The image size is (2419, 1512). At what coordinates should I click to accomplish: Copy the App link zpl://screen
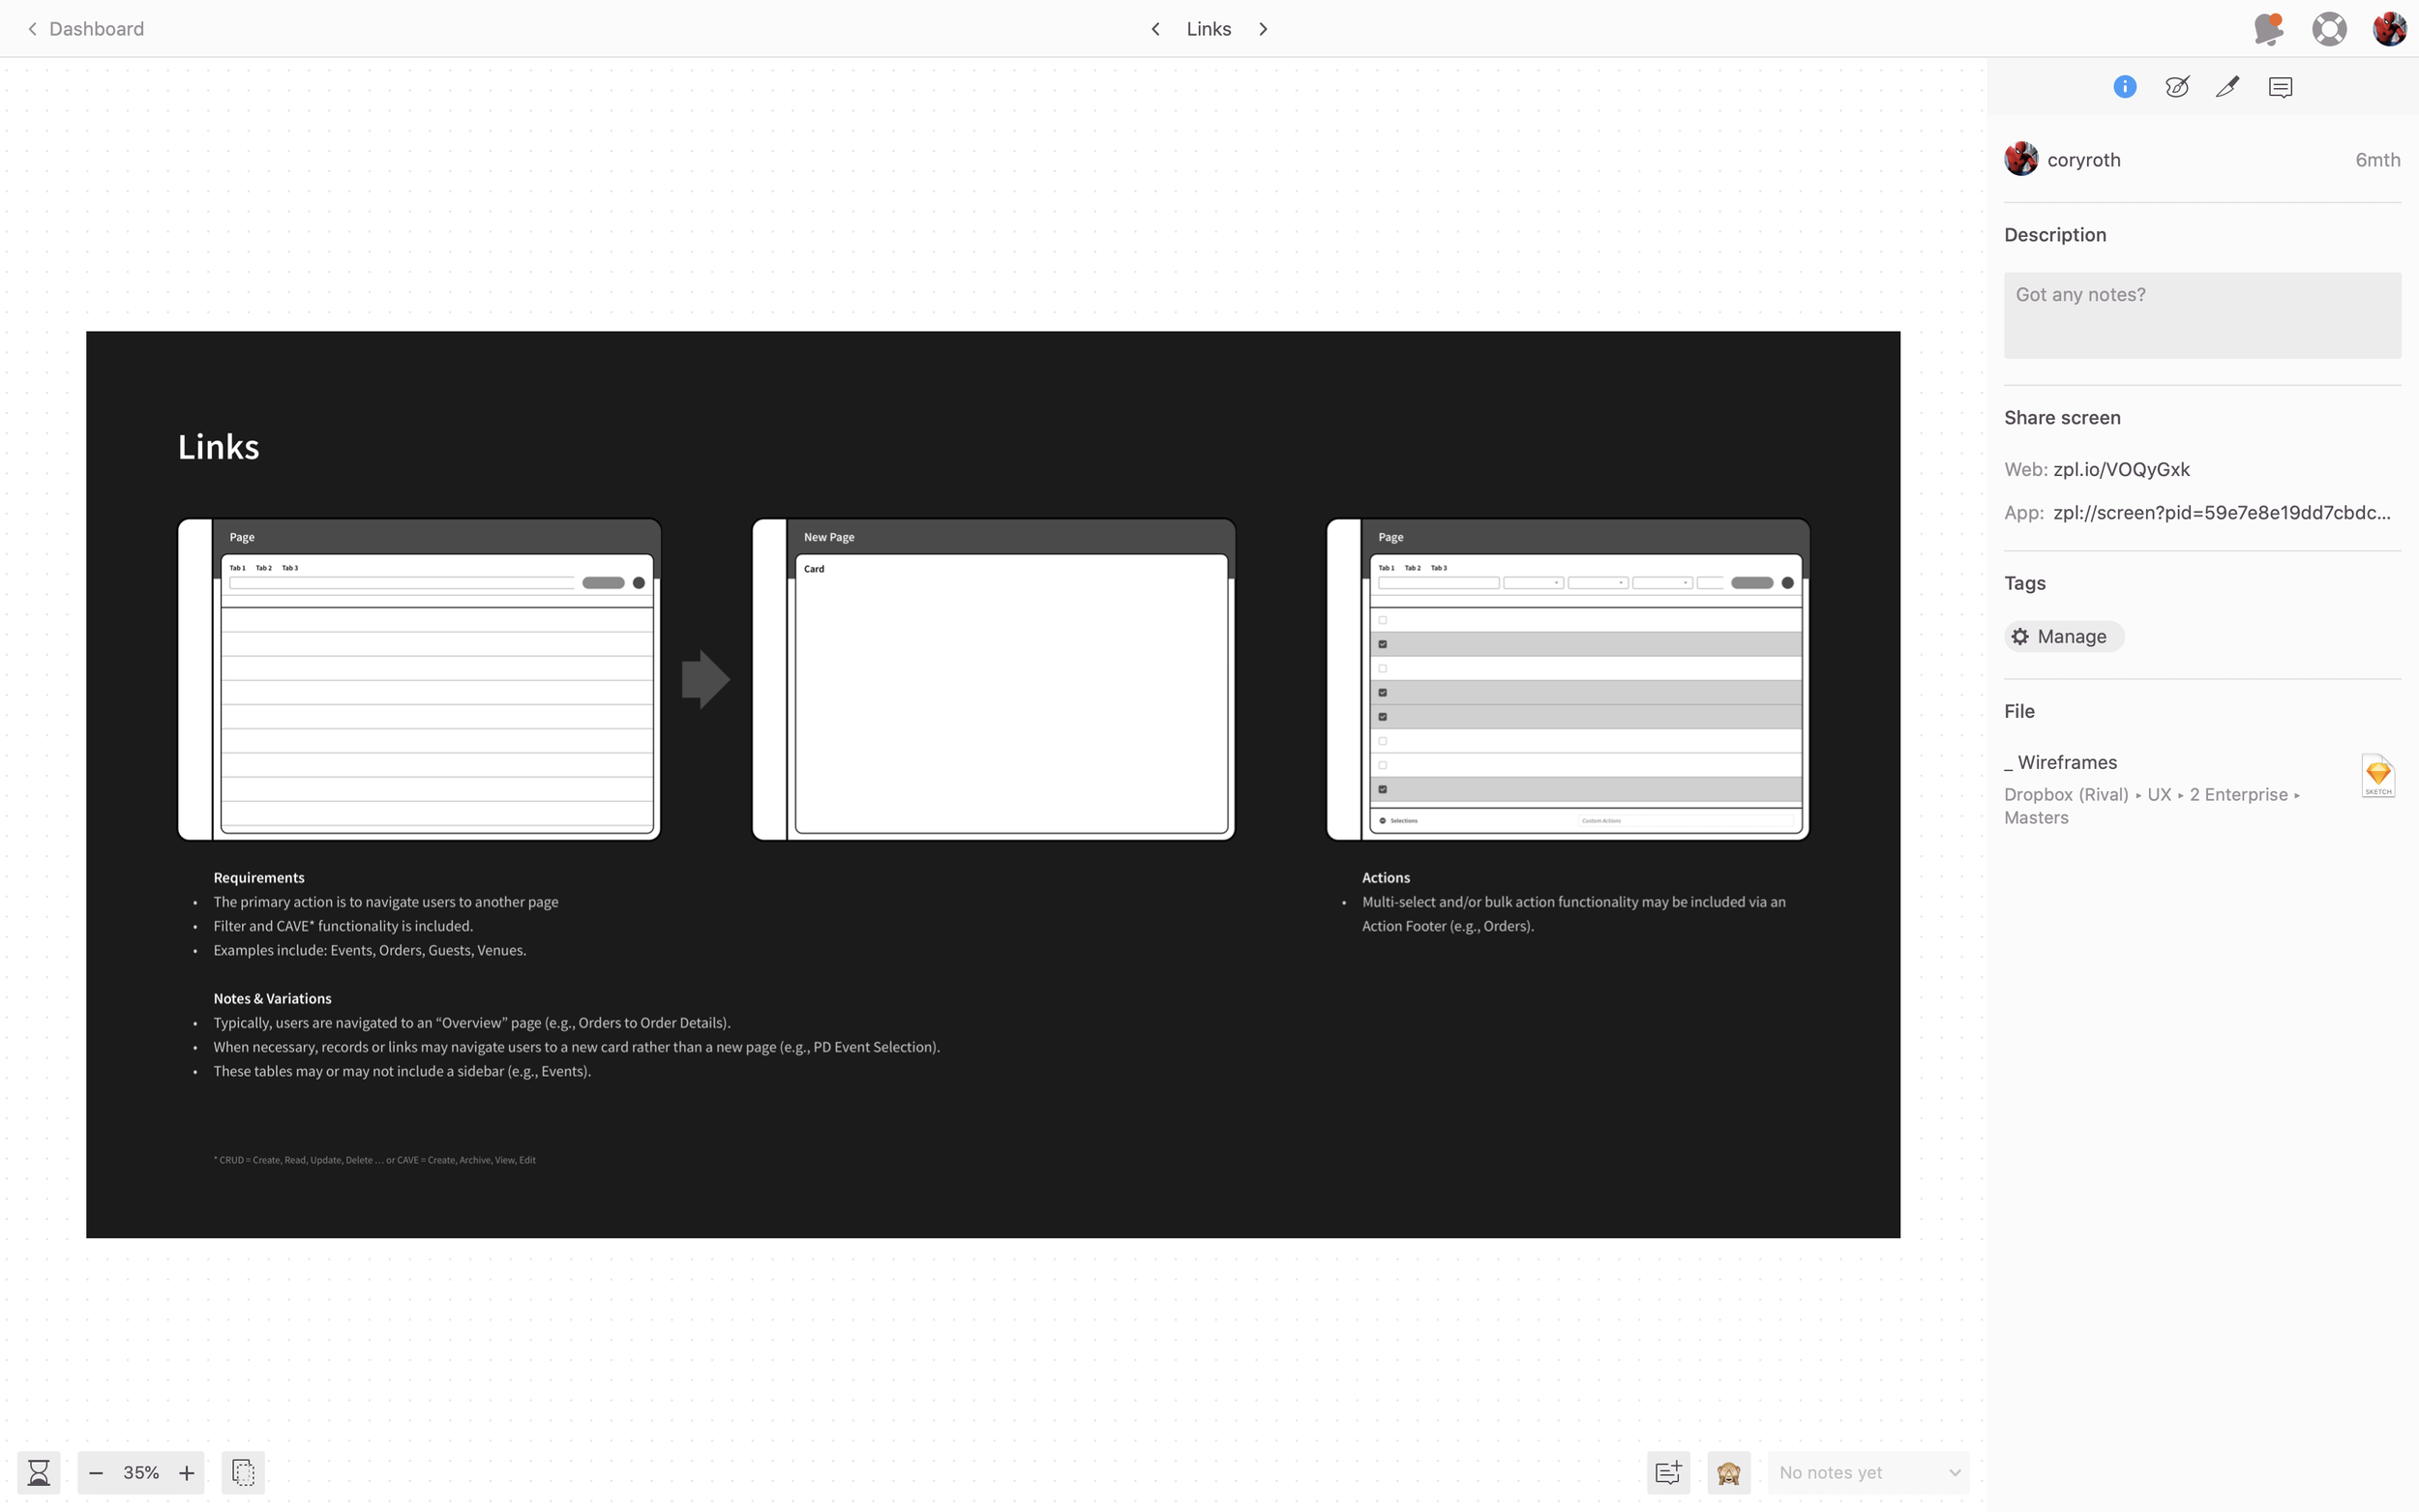(x=2221, y=512)
